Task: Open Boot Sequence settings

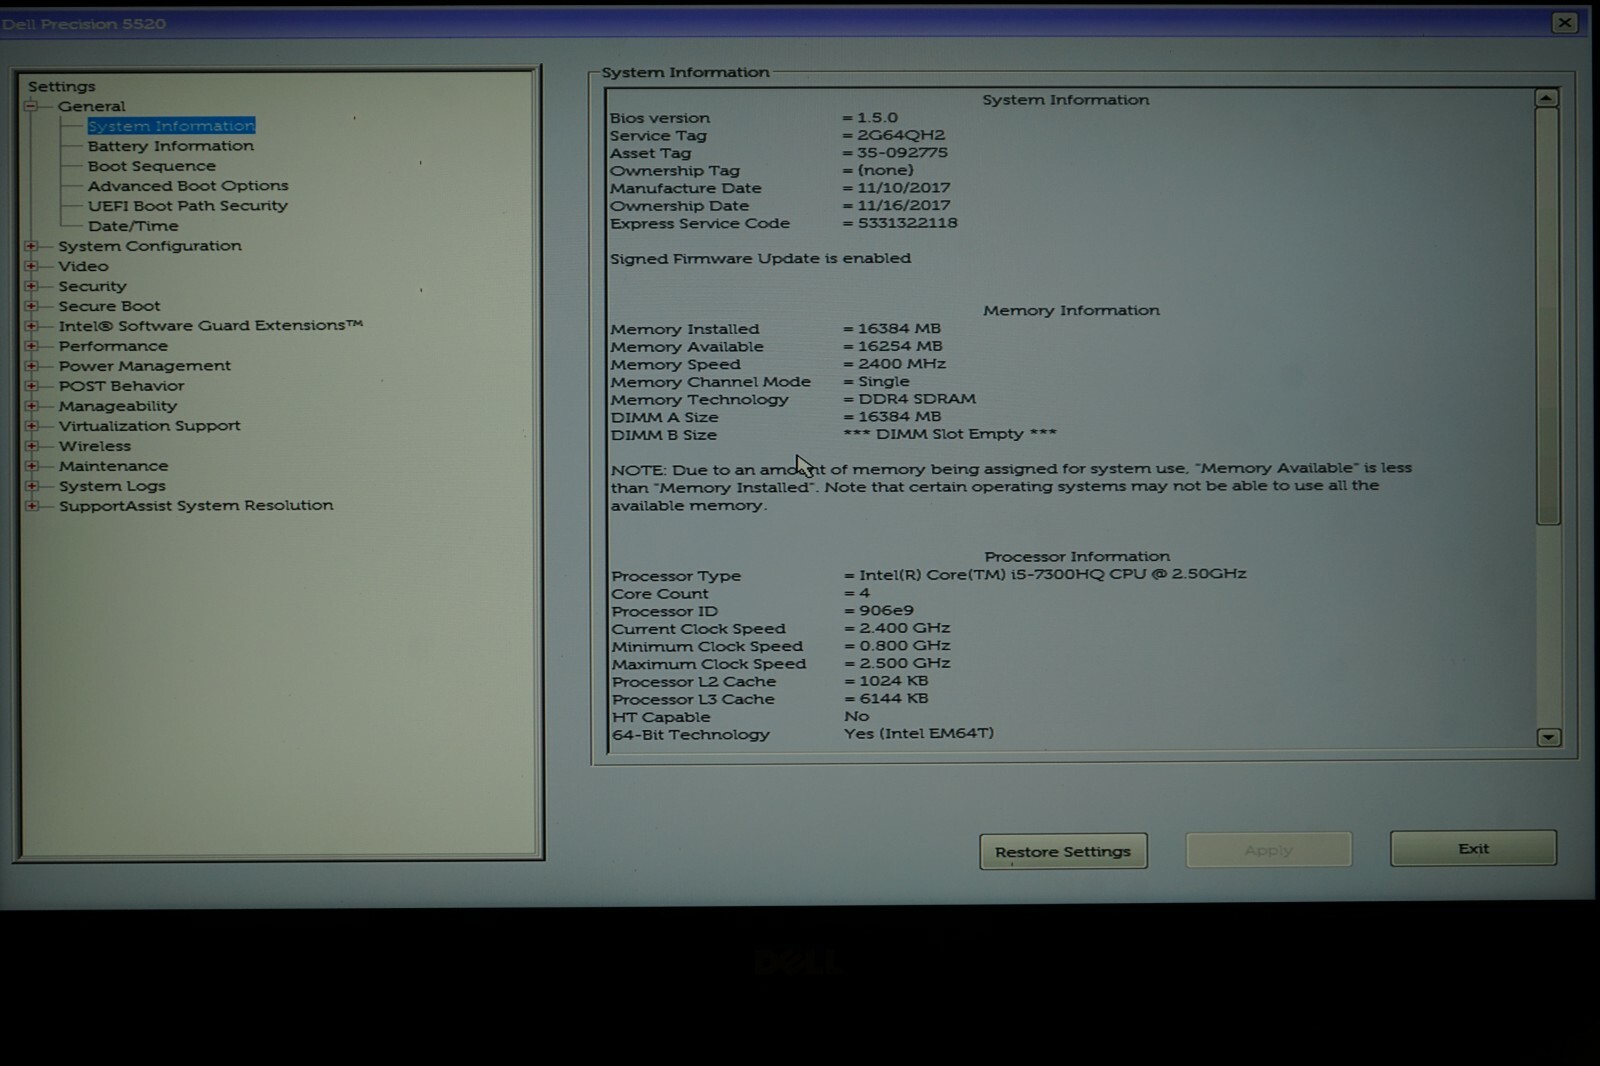Action: (x=151, y=166)
